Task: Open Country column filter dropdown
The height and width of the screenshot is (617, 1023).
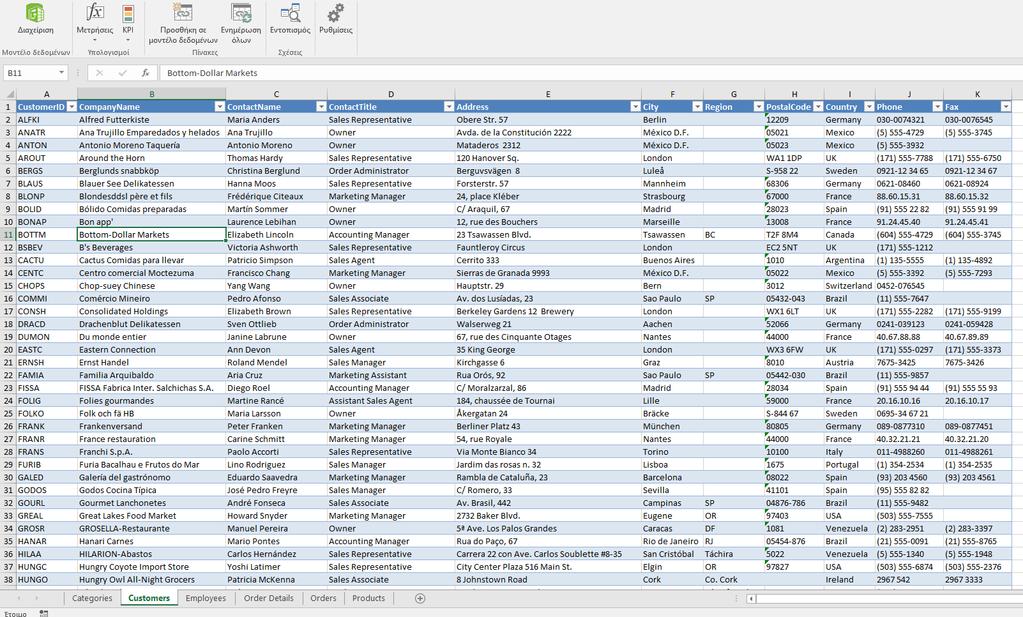Action: point(869,107)
